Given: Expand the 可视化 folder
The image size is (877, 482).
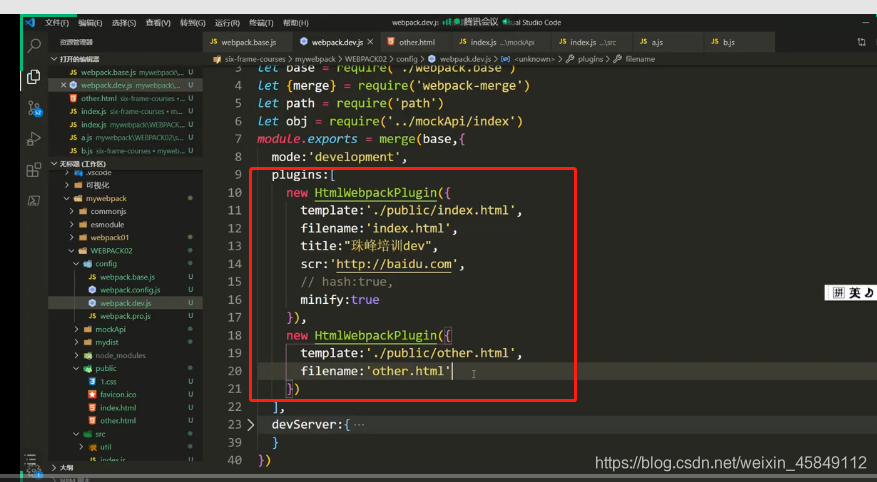Looking at the screenshot, I should coord(67,185).
